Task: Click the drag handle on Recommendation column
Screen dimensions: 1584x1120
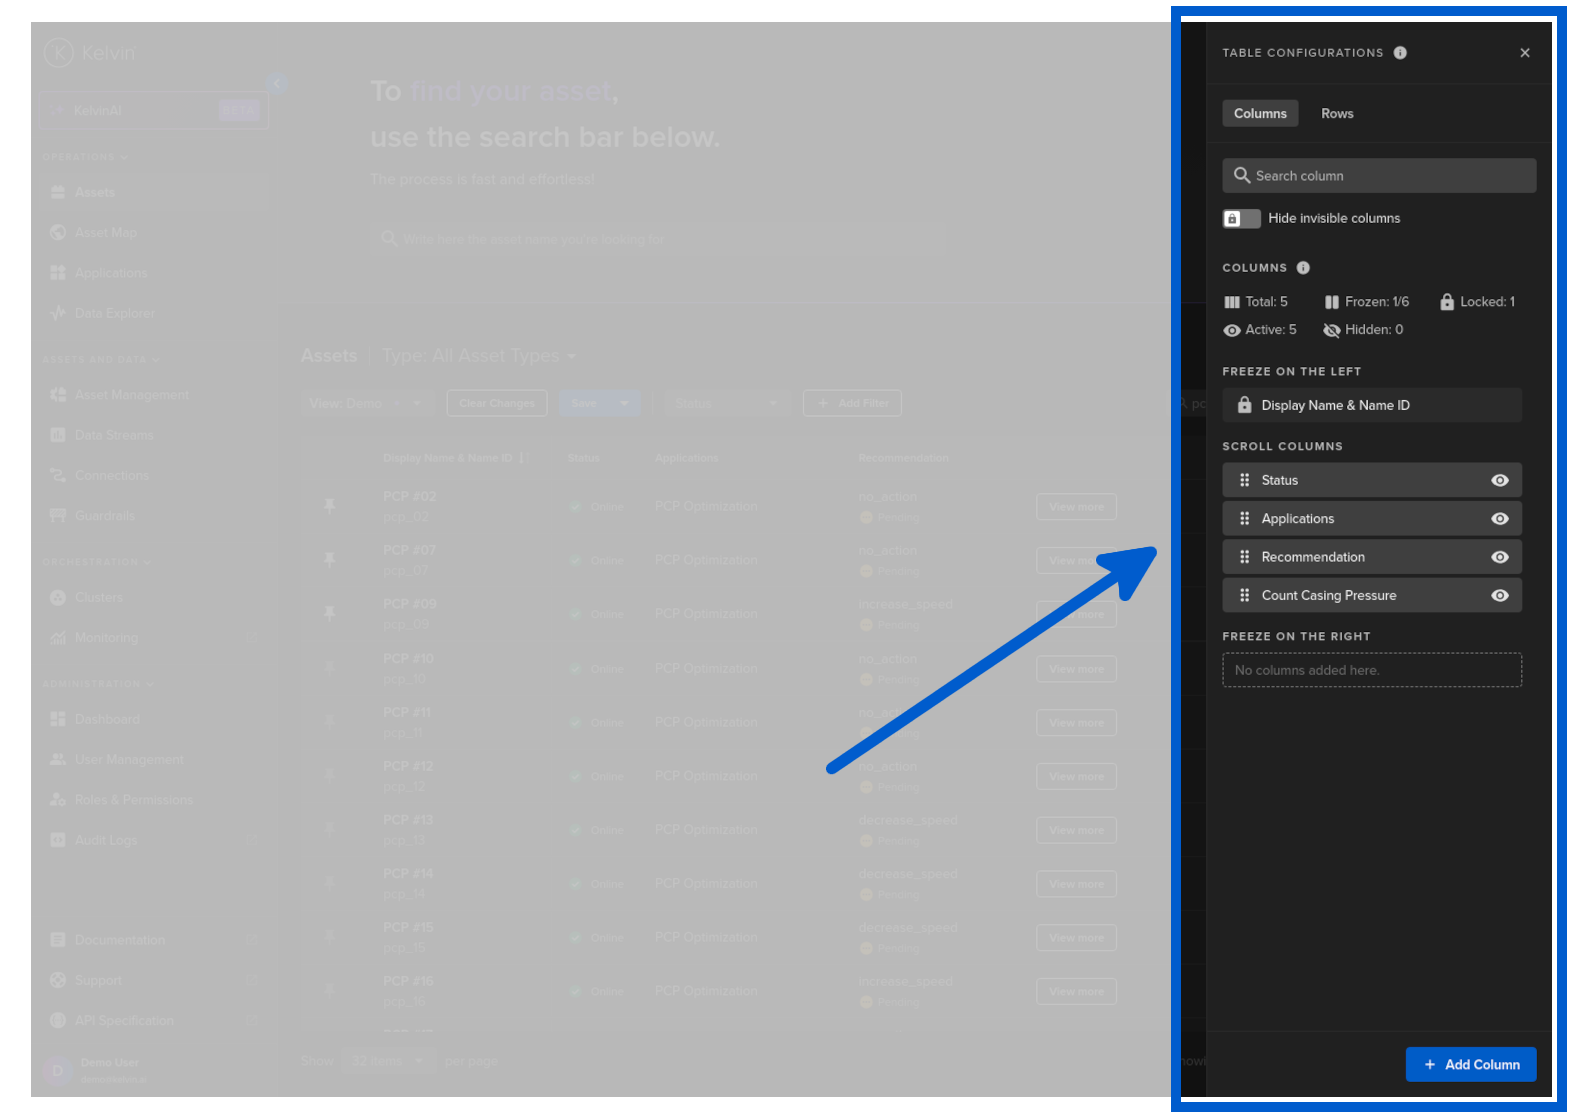Action: [1244, 557]
